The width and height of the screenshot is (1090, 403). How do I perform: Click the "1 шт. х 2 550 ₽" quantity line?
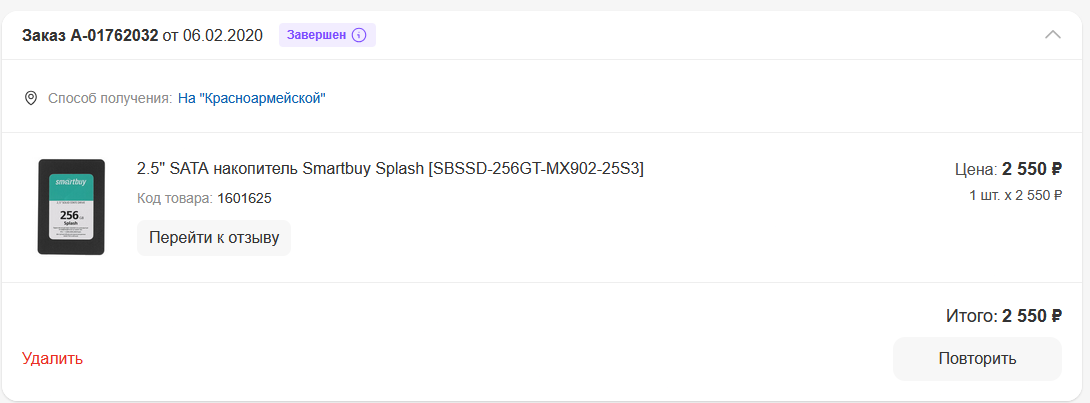1015,195
